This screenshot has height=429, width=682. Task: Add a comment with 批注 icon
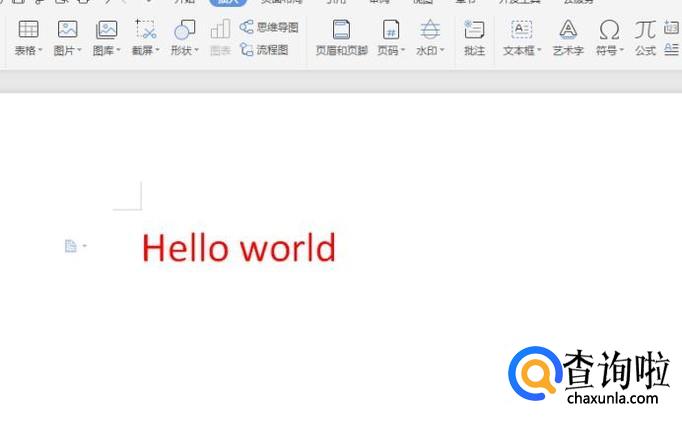coord(474,30)
